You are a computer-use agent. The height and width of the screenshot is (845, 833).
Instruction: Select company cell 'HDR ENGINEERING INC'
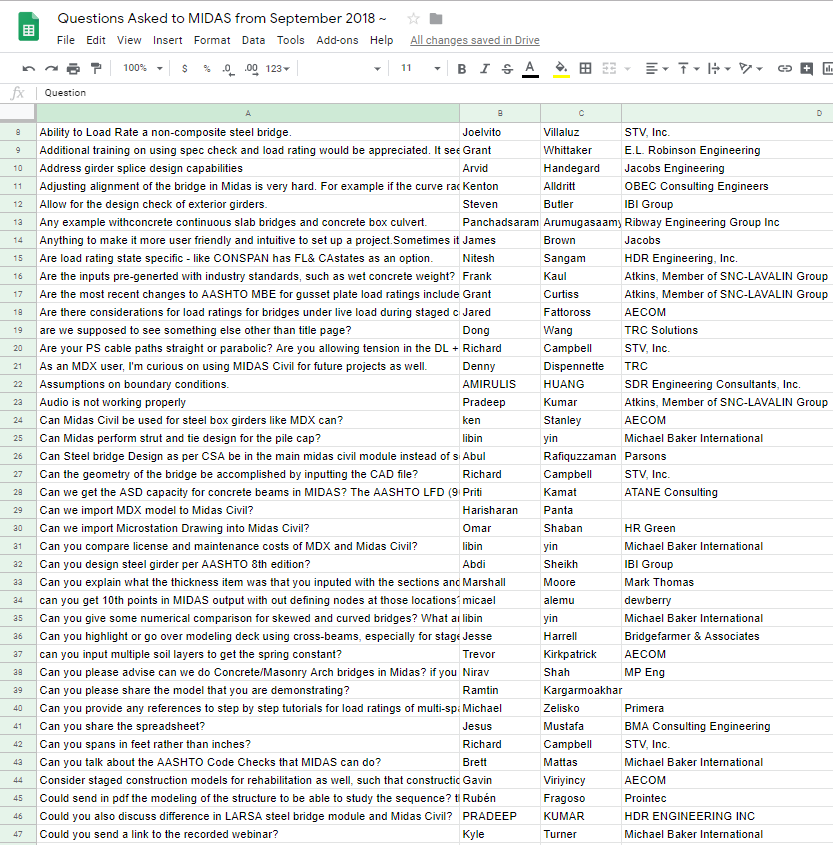727,816
